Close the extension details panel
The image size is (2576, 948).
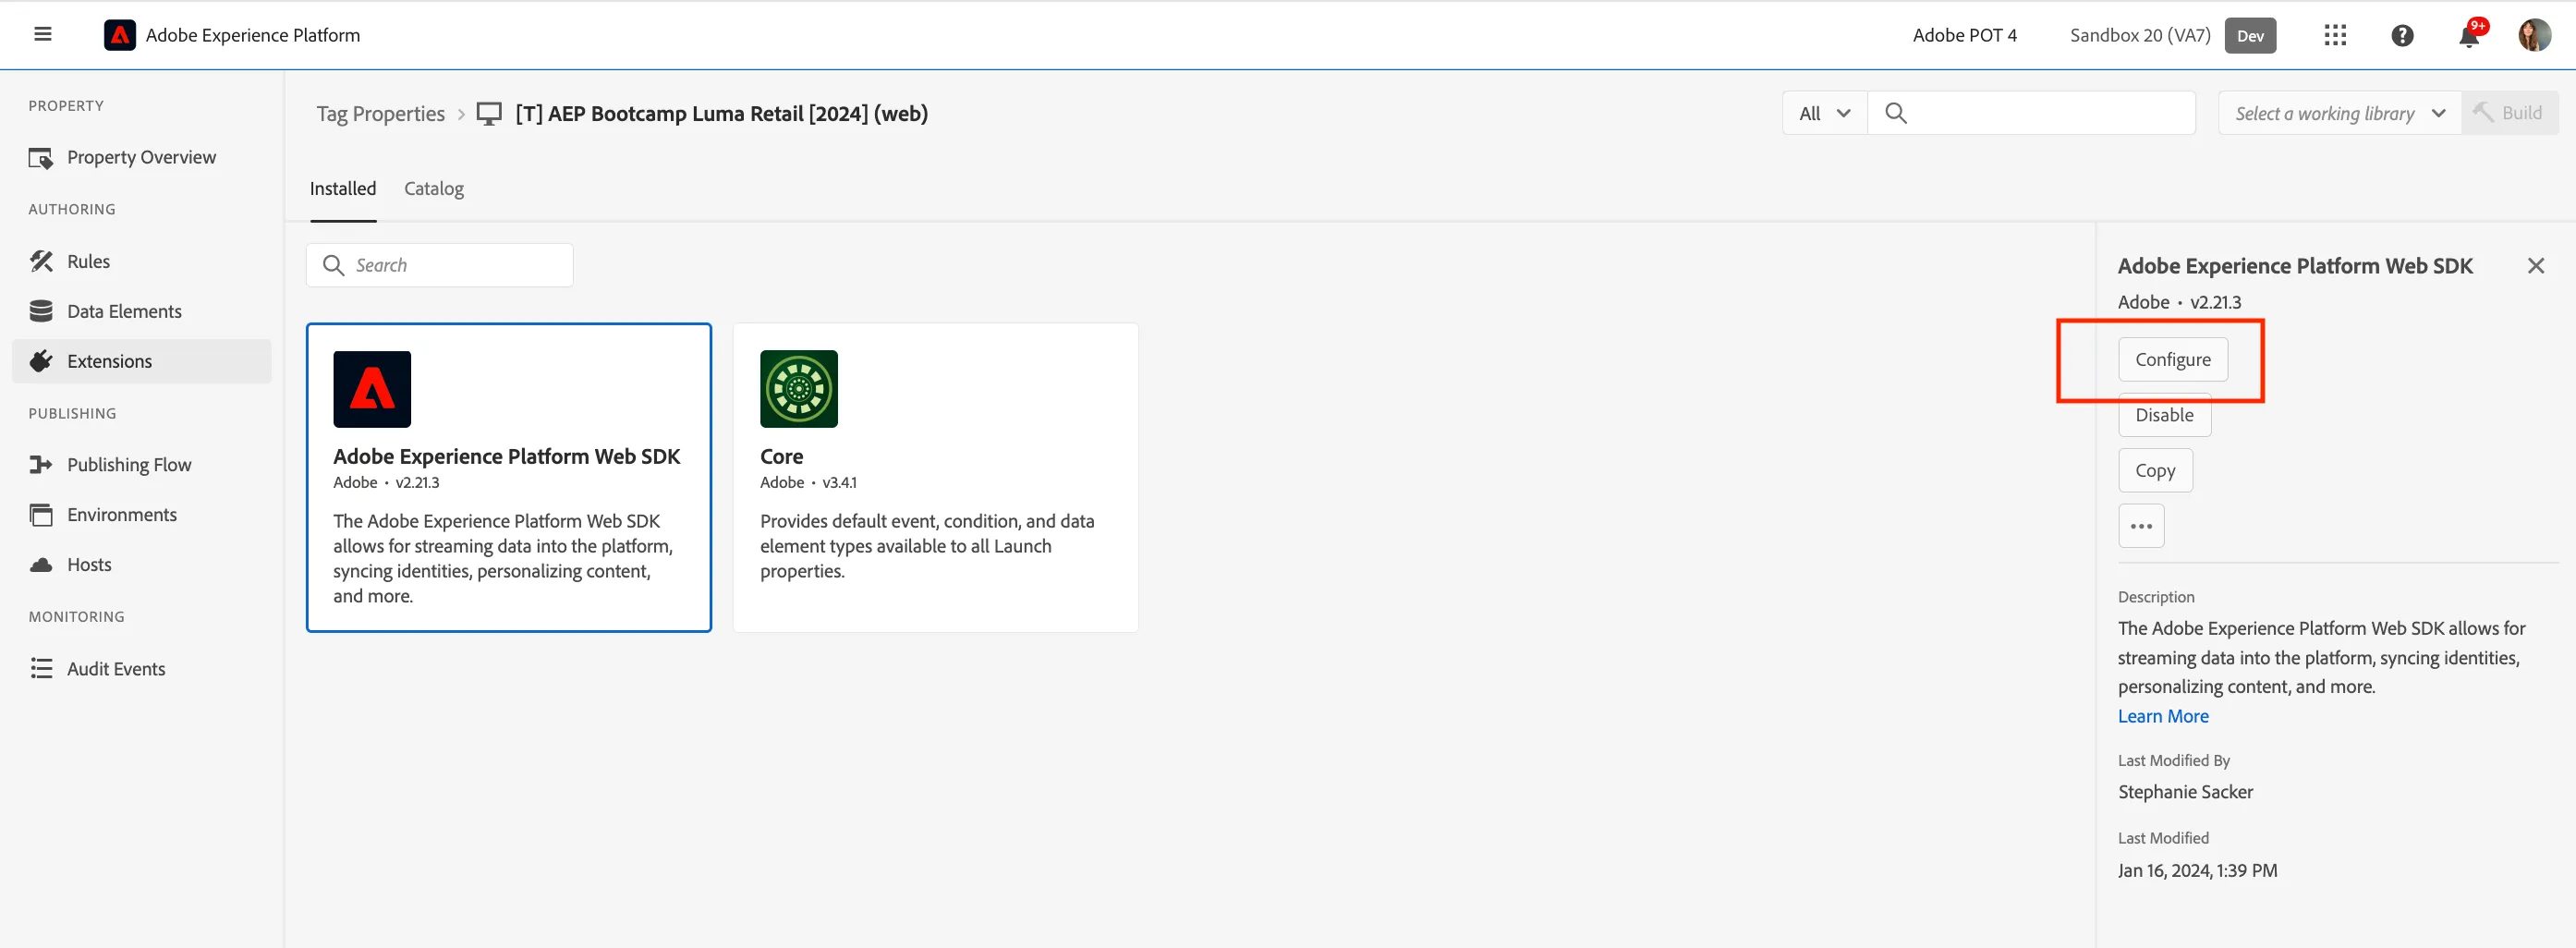pyautogui.click(x=2535, y=265)
